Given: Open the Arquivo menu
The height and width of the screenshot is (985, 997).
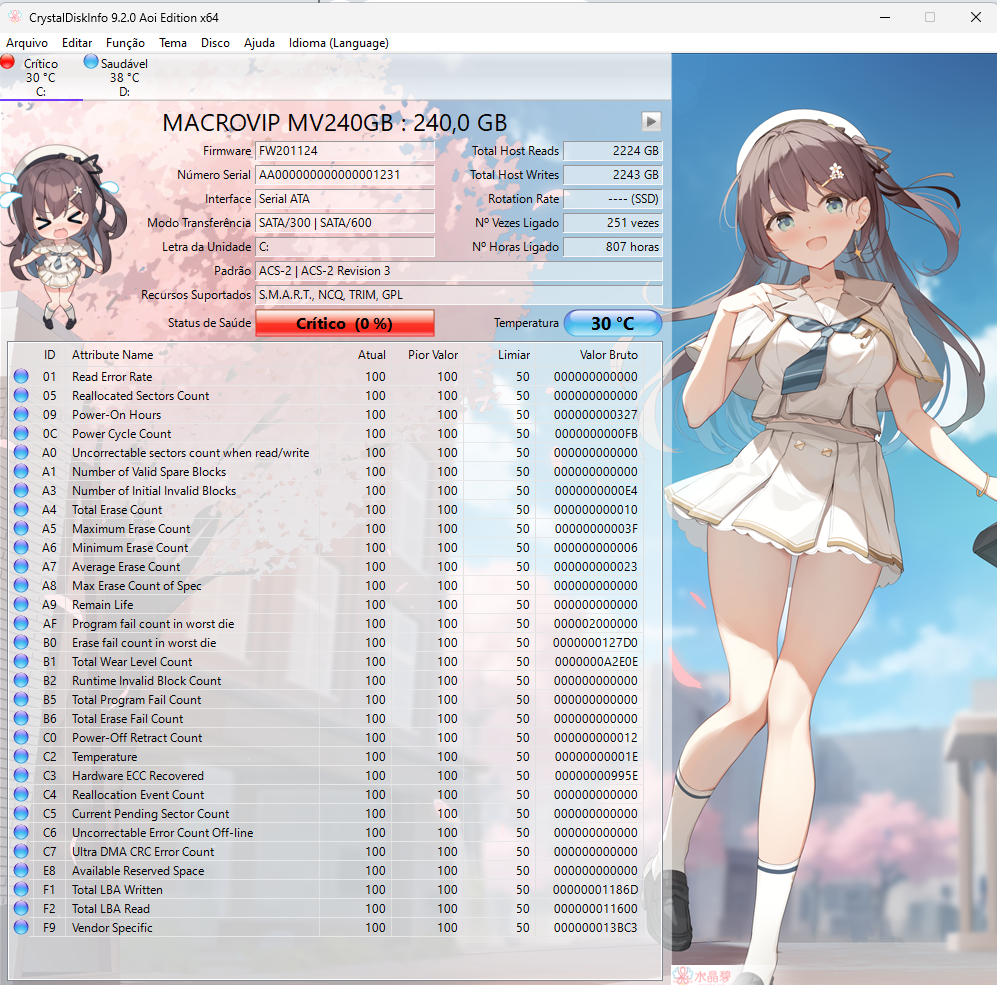Looking at the screenshot, I should point(27,43).
